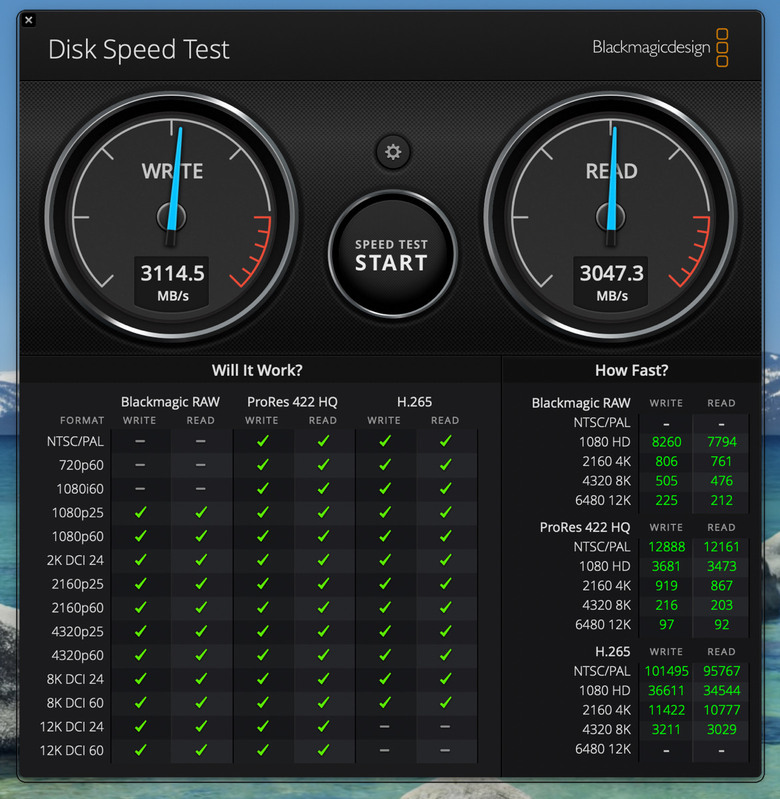Click the 12K DCI 60 row label
Image resolution: width=780 pixels, height=799 pixels.
pos(72,751)
